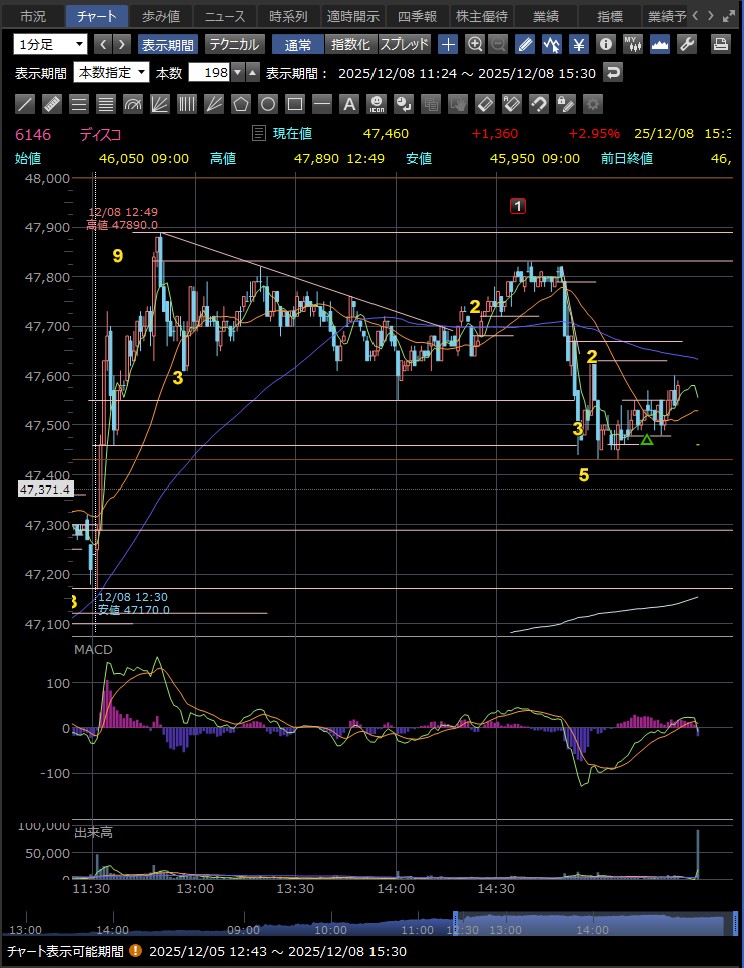This screenshot has height=968, width=744.
Task: Toggle the 通常 normal display mode
Action: click(x=297, y=44)
